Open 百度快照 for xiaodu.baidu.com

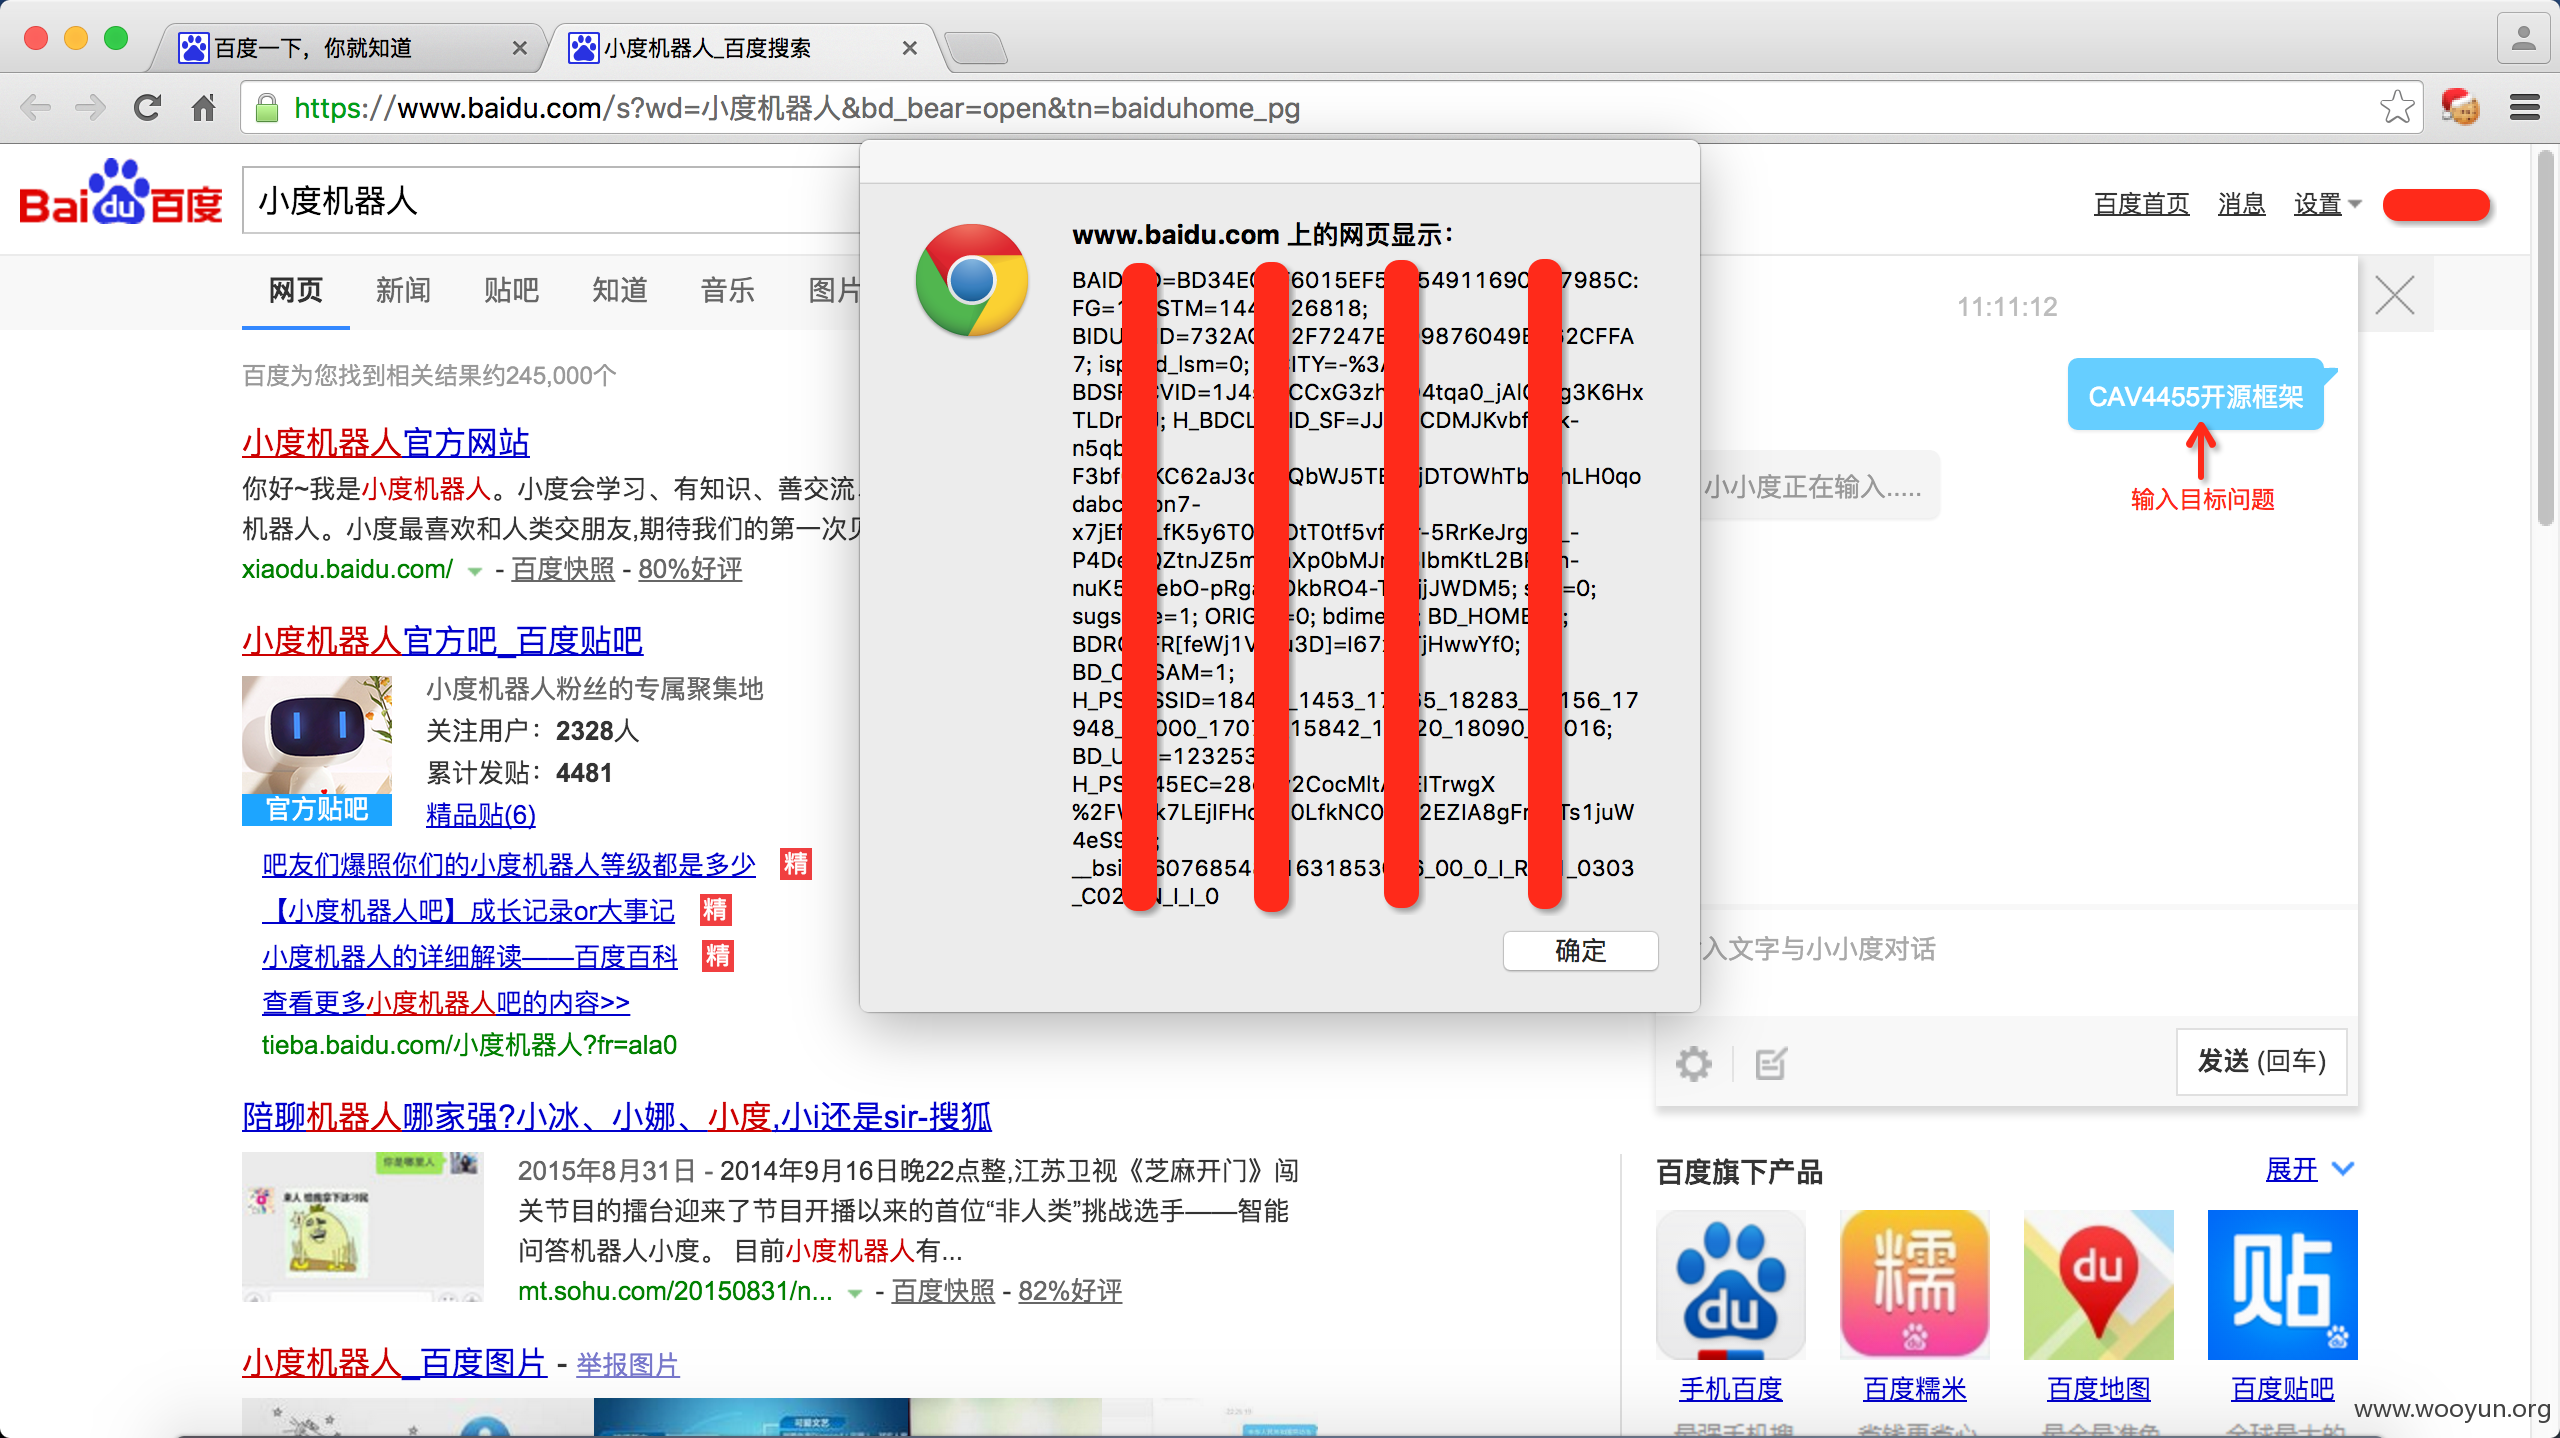(x=563, y=569)
